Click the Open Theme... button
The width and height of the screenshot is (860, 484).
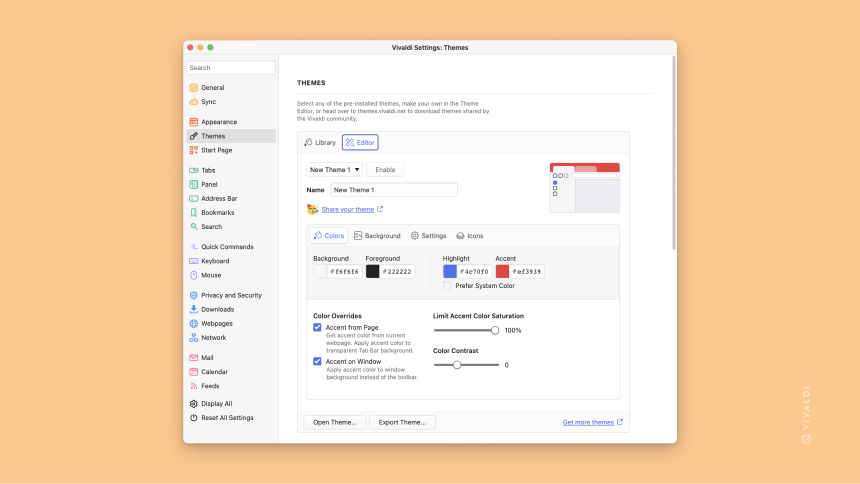click(x=335, y=422)
